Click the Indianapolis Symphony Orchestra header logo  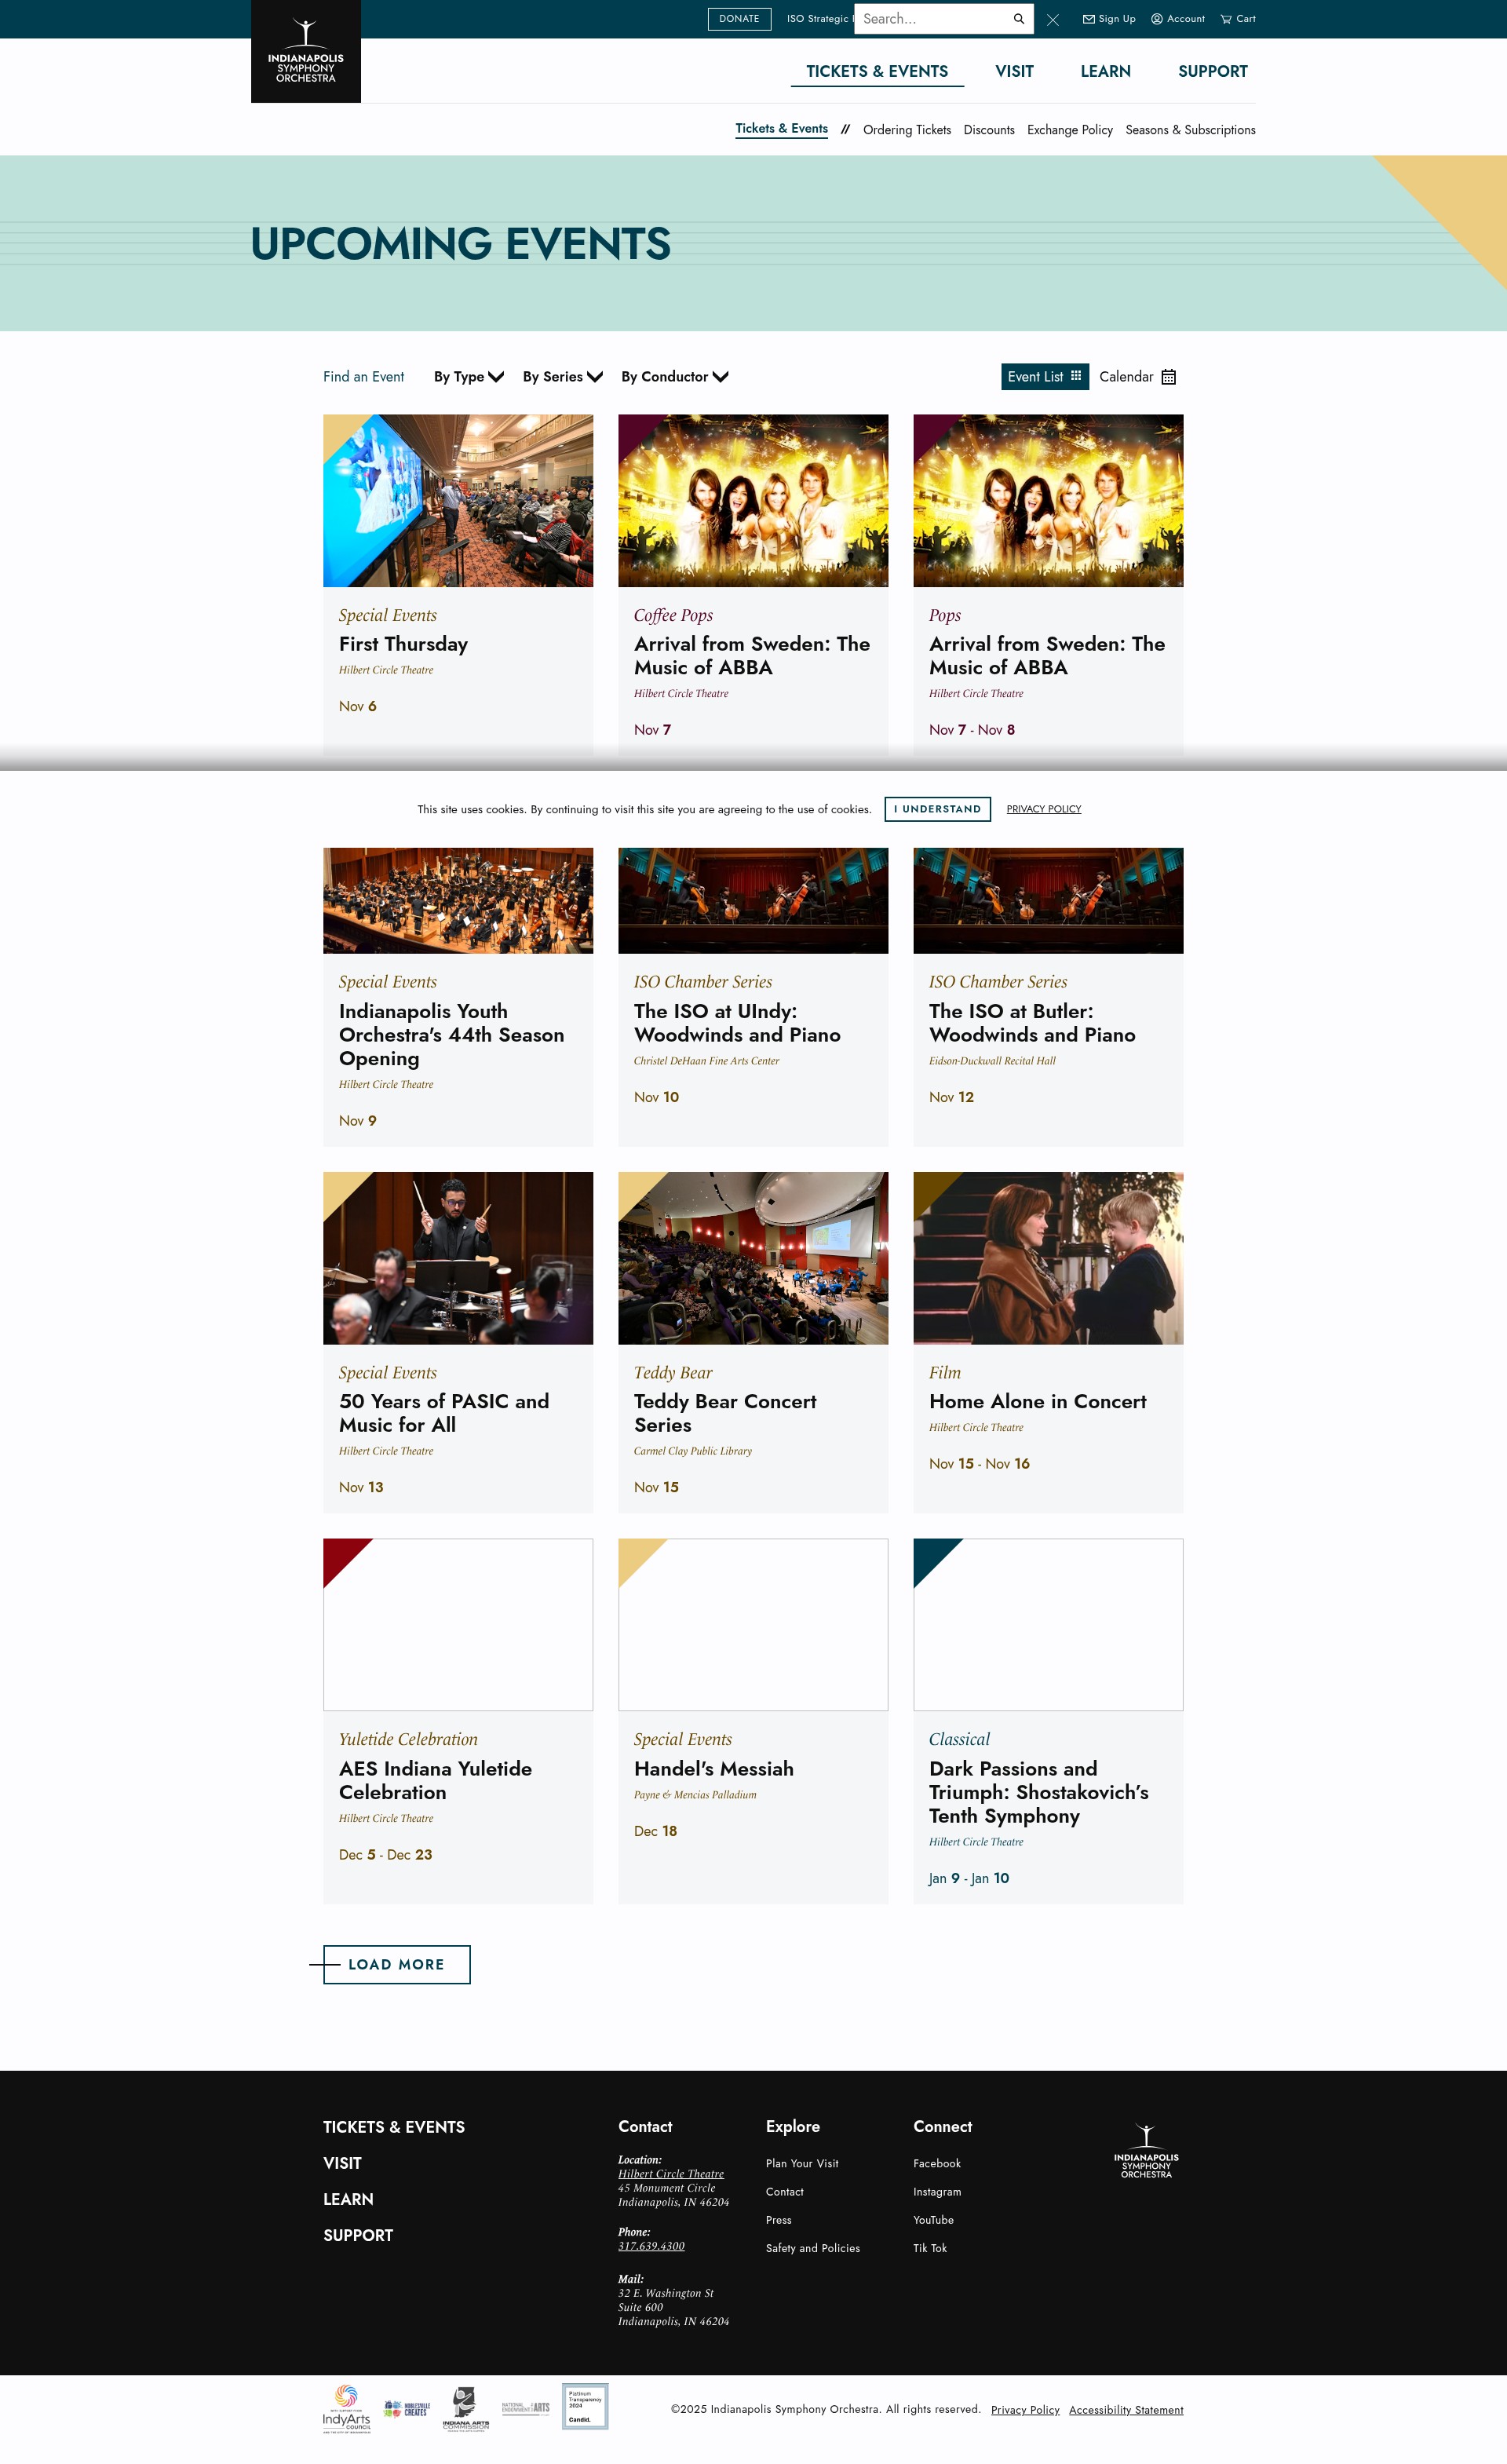click(x=305, y=51)
